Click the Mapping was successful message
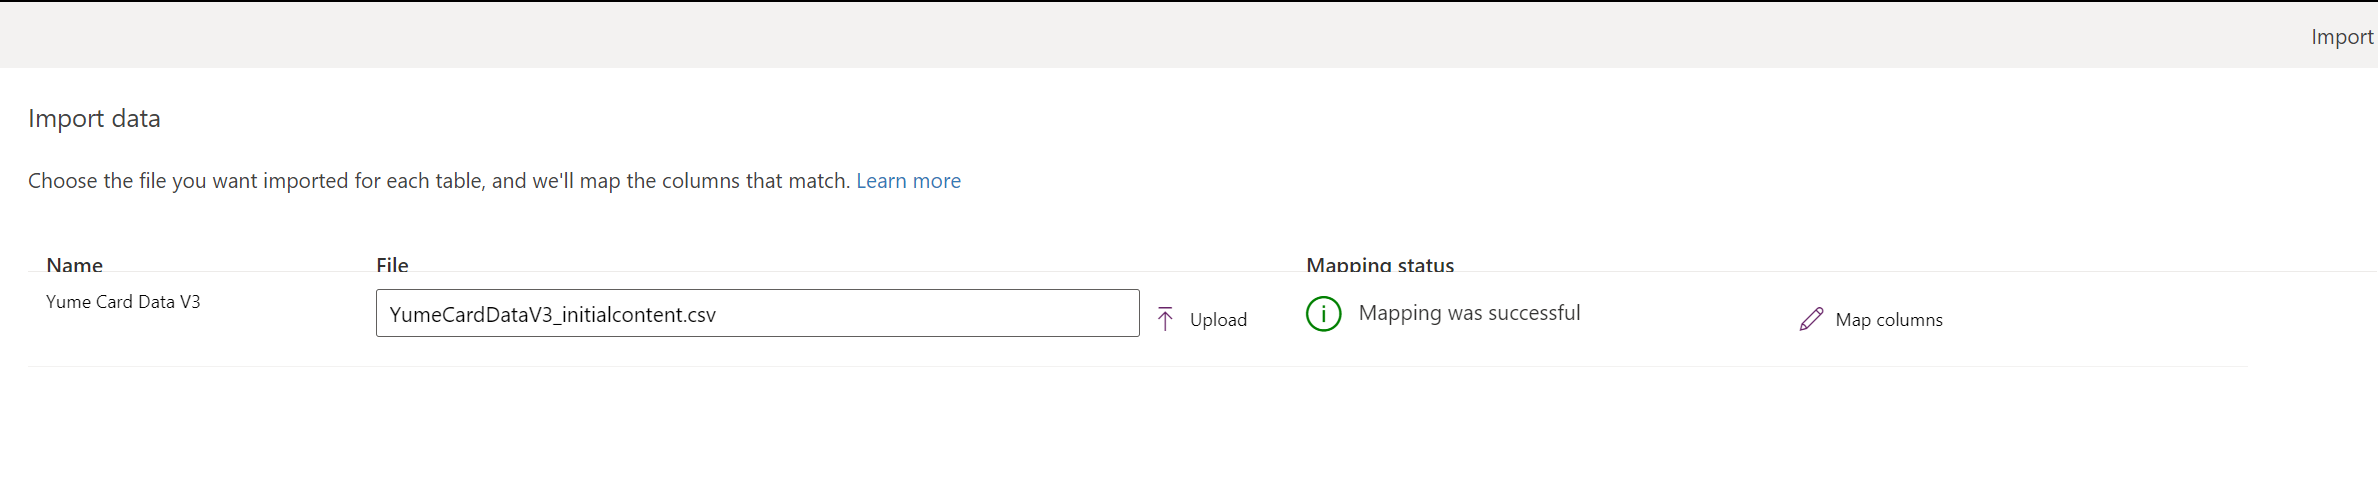Viewport: 2378px width, 484px height. click(x=1469, y=313)
